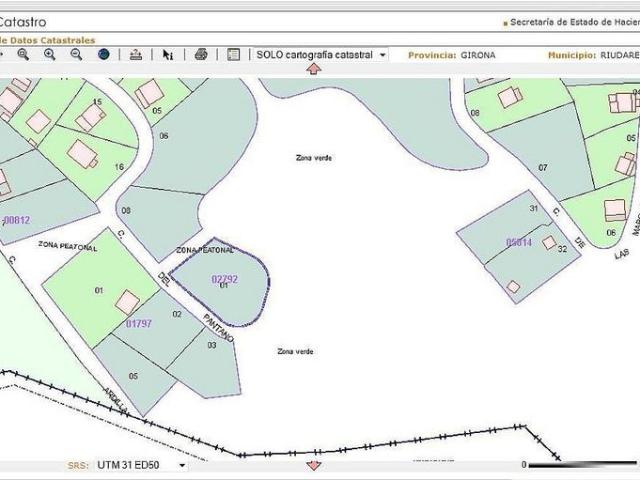The image size is (640, 480).
Task: Click the red up arrow pan control
Action: tap(313, 69)
